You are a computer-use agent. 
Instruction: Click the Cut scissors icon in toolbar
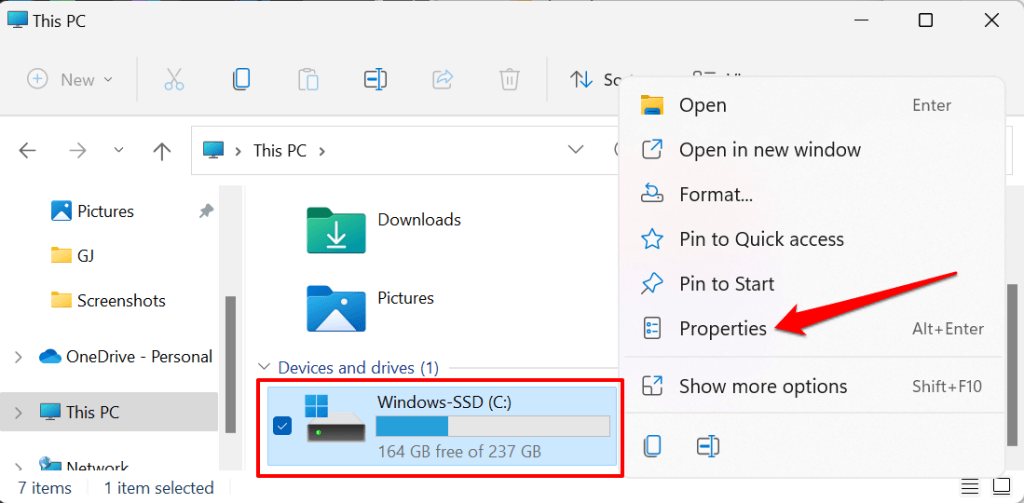(x=174, y=80)
